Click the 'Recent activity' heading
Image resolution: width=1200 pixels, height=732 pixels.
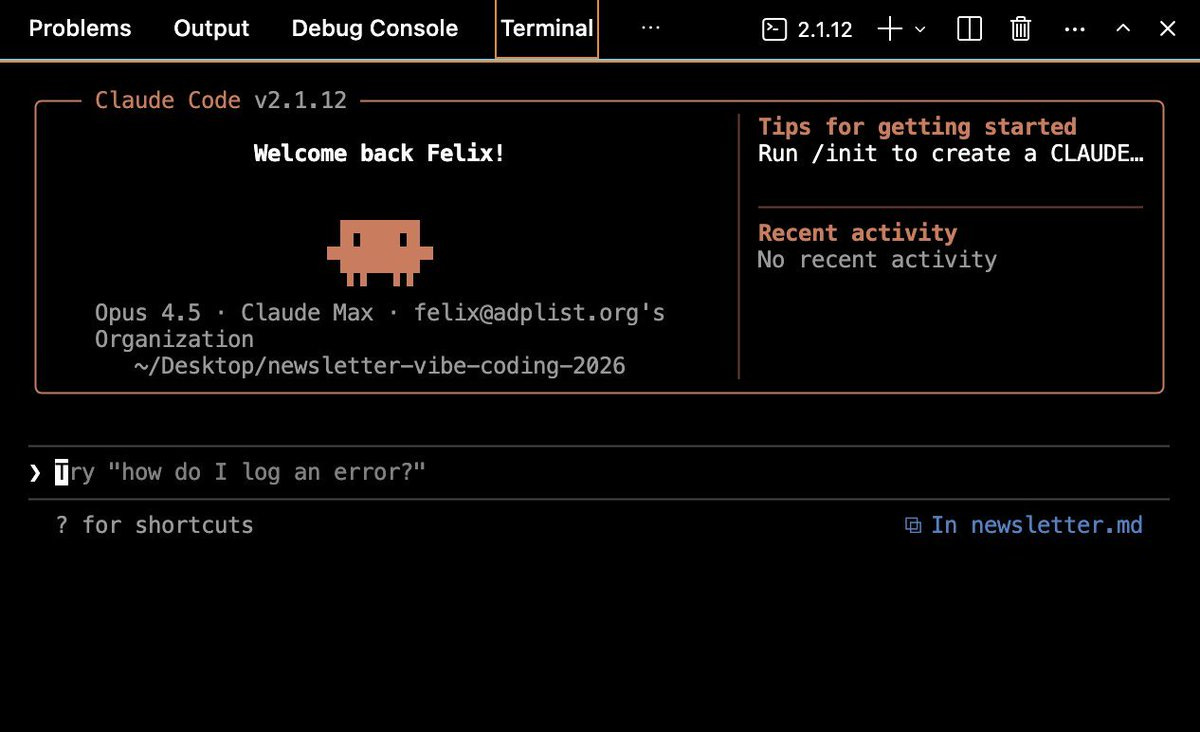click(x=857, y=233)
